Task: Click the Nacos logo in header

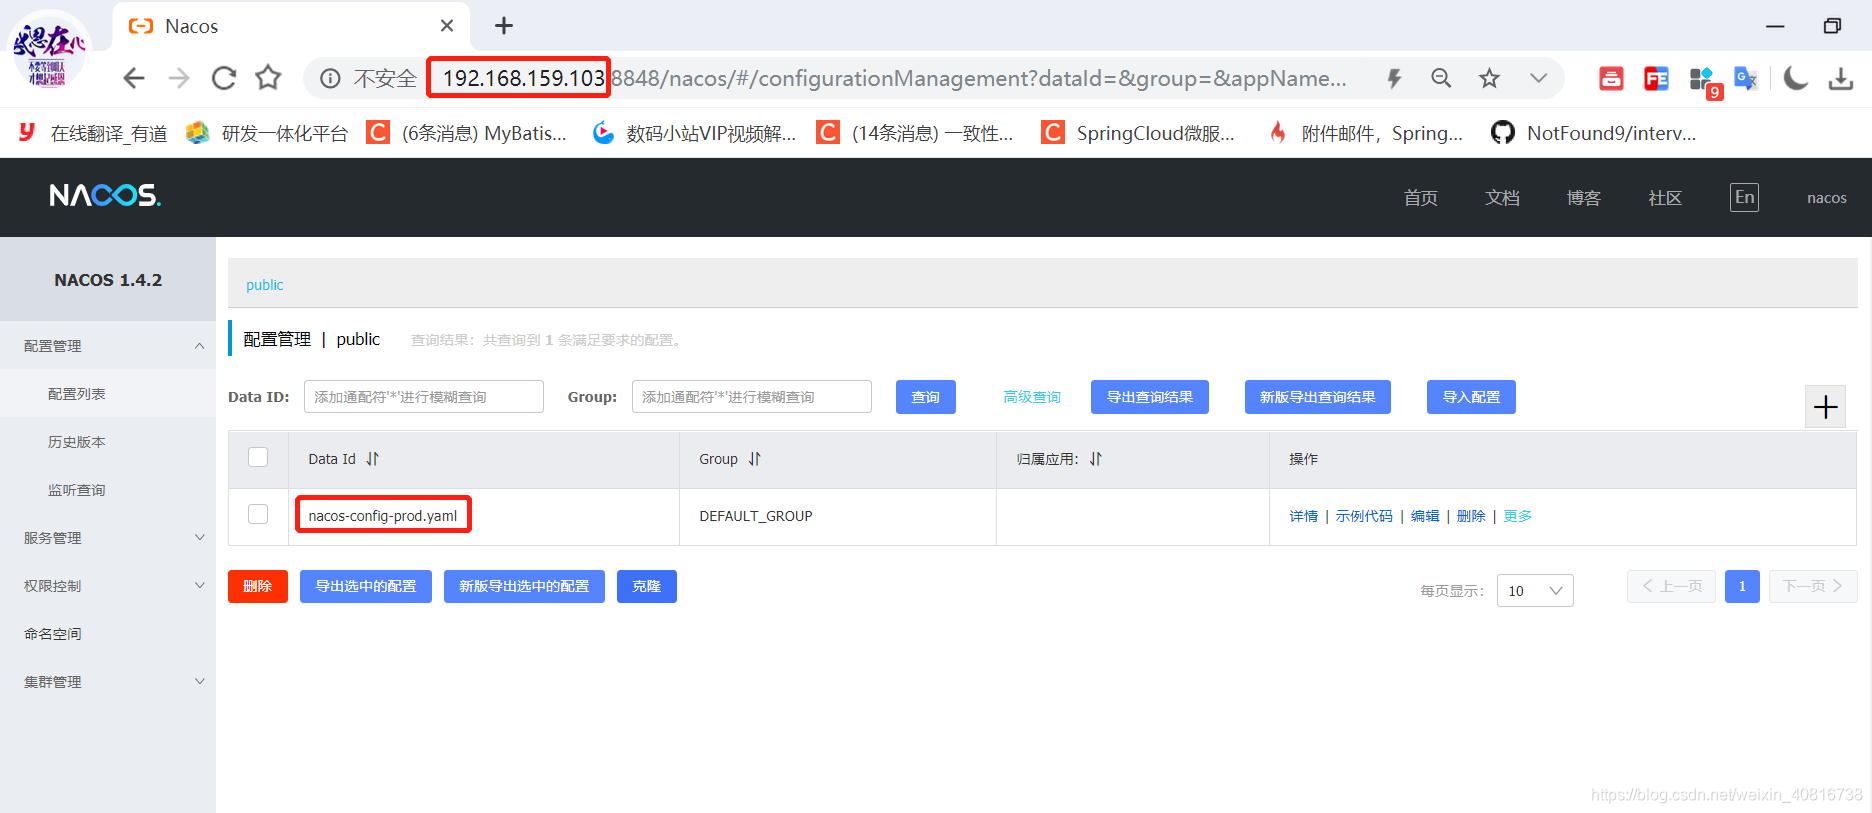Action: click(105, 195)
